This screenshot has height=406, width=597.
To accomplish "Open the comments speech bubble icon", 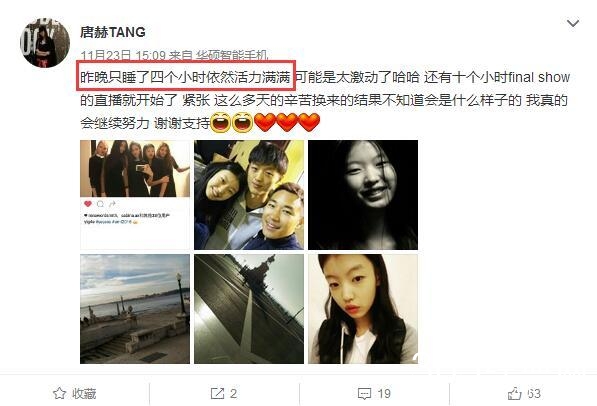I will point(364,394).
